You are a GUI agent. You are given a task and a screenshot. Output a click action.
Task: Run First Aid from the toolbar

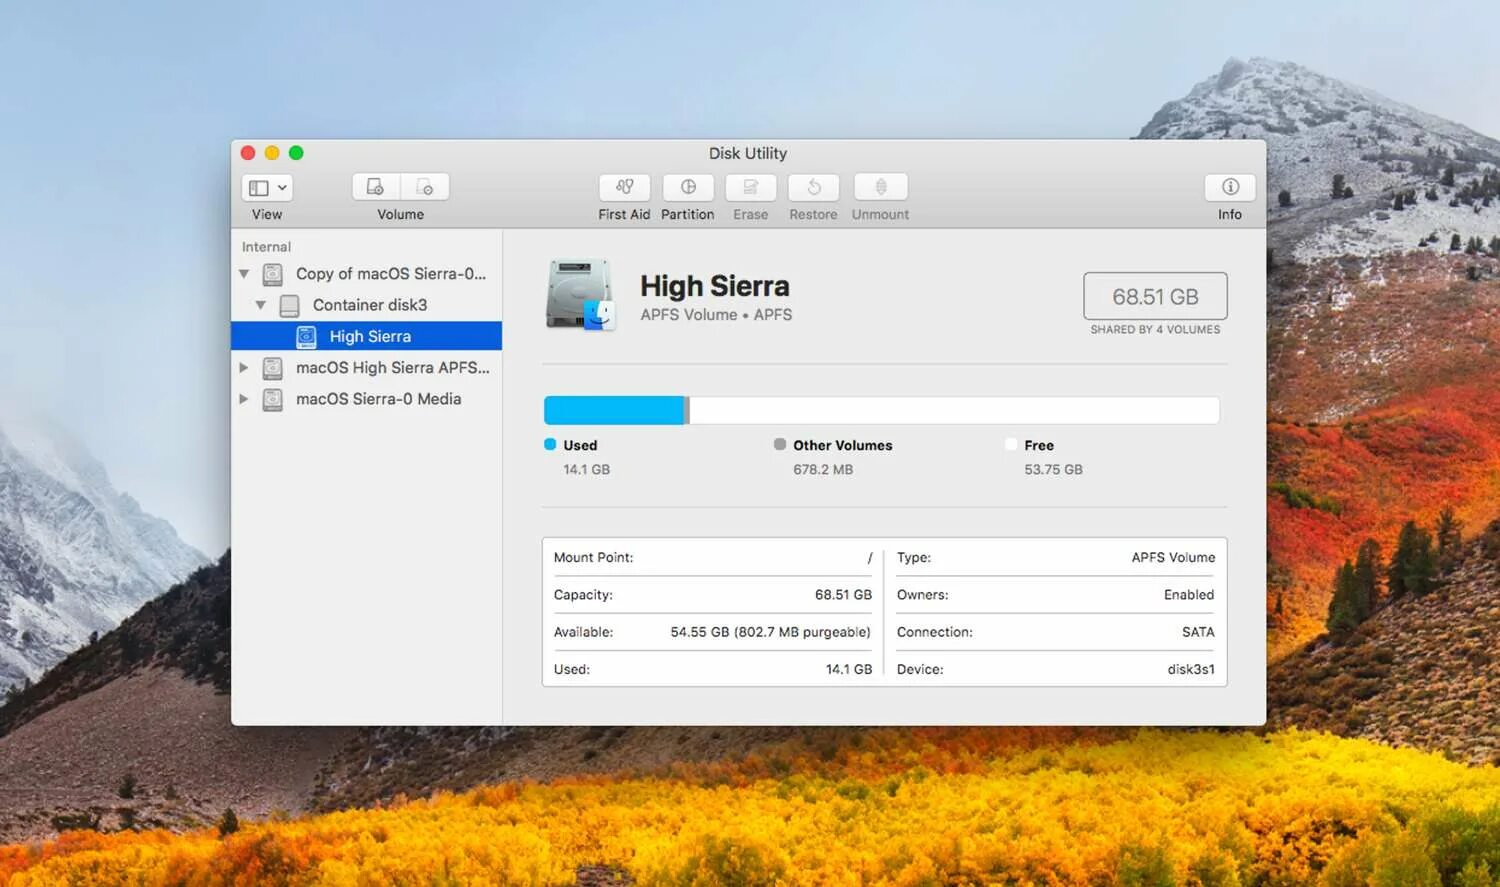[624, 187]
